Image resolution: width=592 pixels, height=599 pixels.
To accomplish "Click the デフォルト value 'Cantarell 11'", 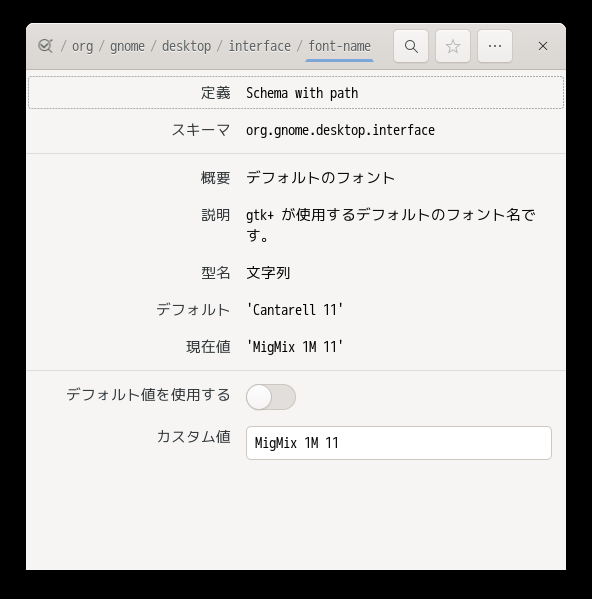I will click(294, 310).
